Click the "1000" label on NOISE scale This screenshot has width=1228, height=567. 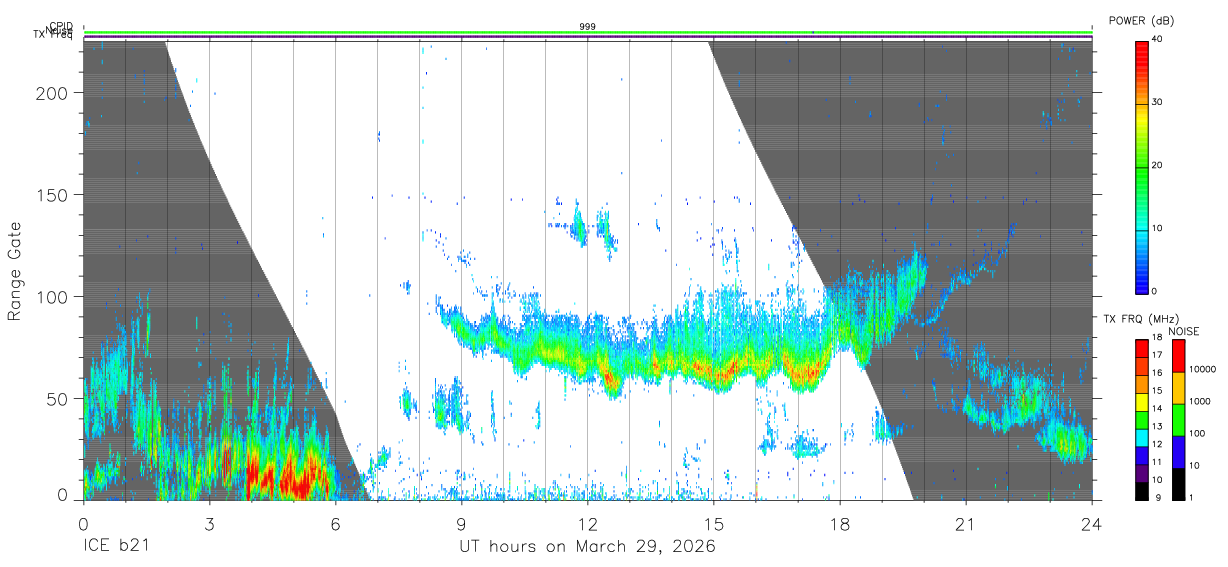click(x=1200, y=401)
